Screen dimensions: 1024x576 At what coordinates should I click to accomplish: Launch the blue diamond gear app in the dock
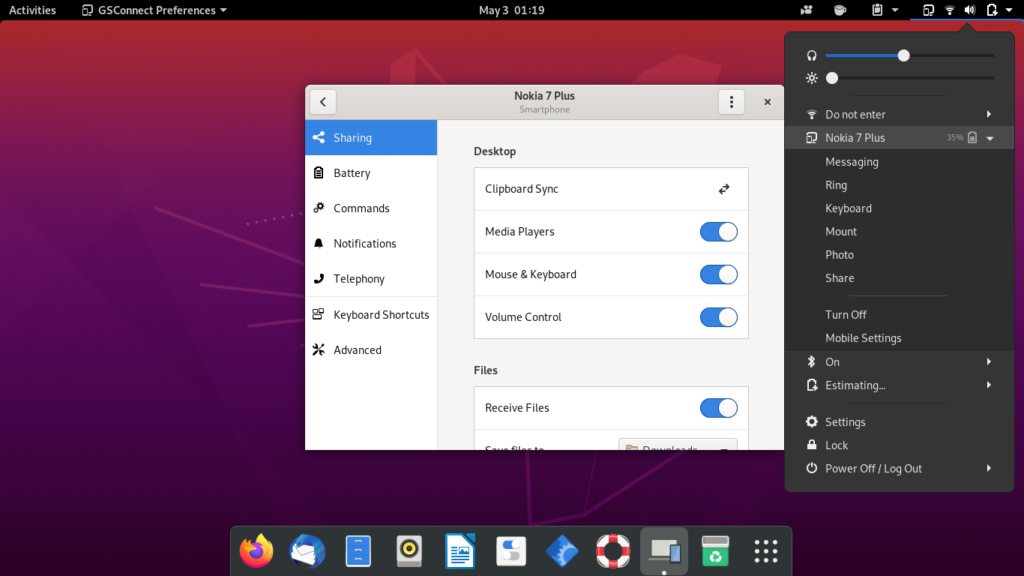pyautogui.click(x=562, y=551)
